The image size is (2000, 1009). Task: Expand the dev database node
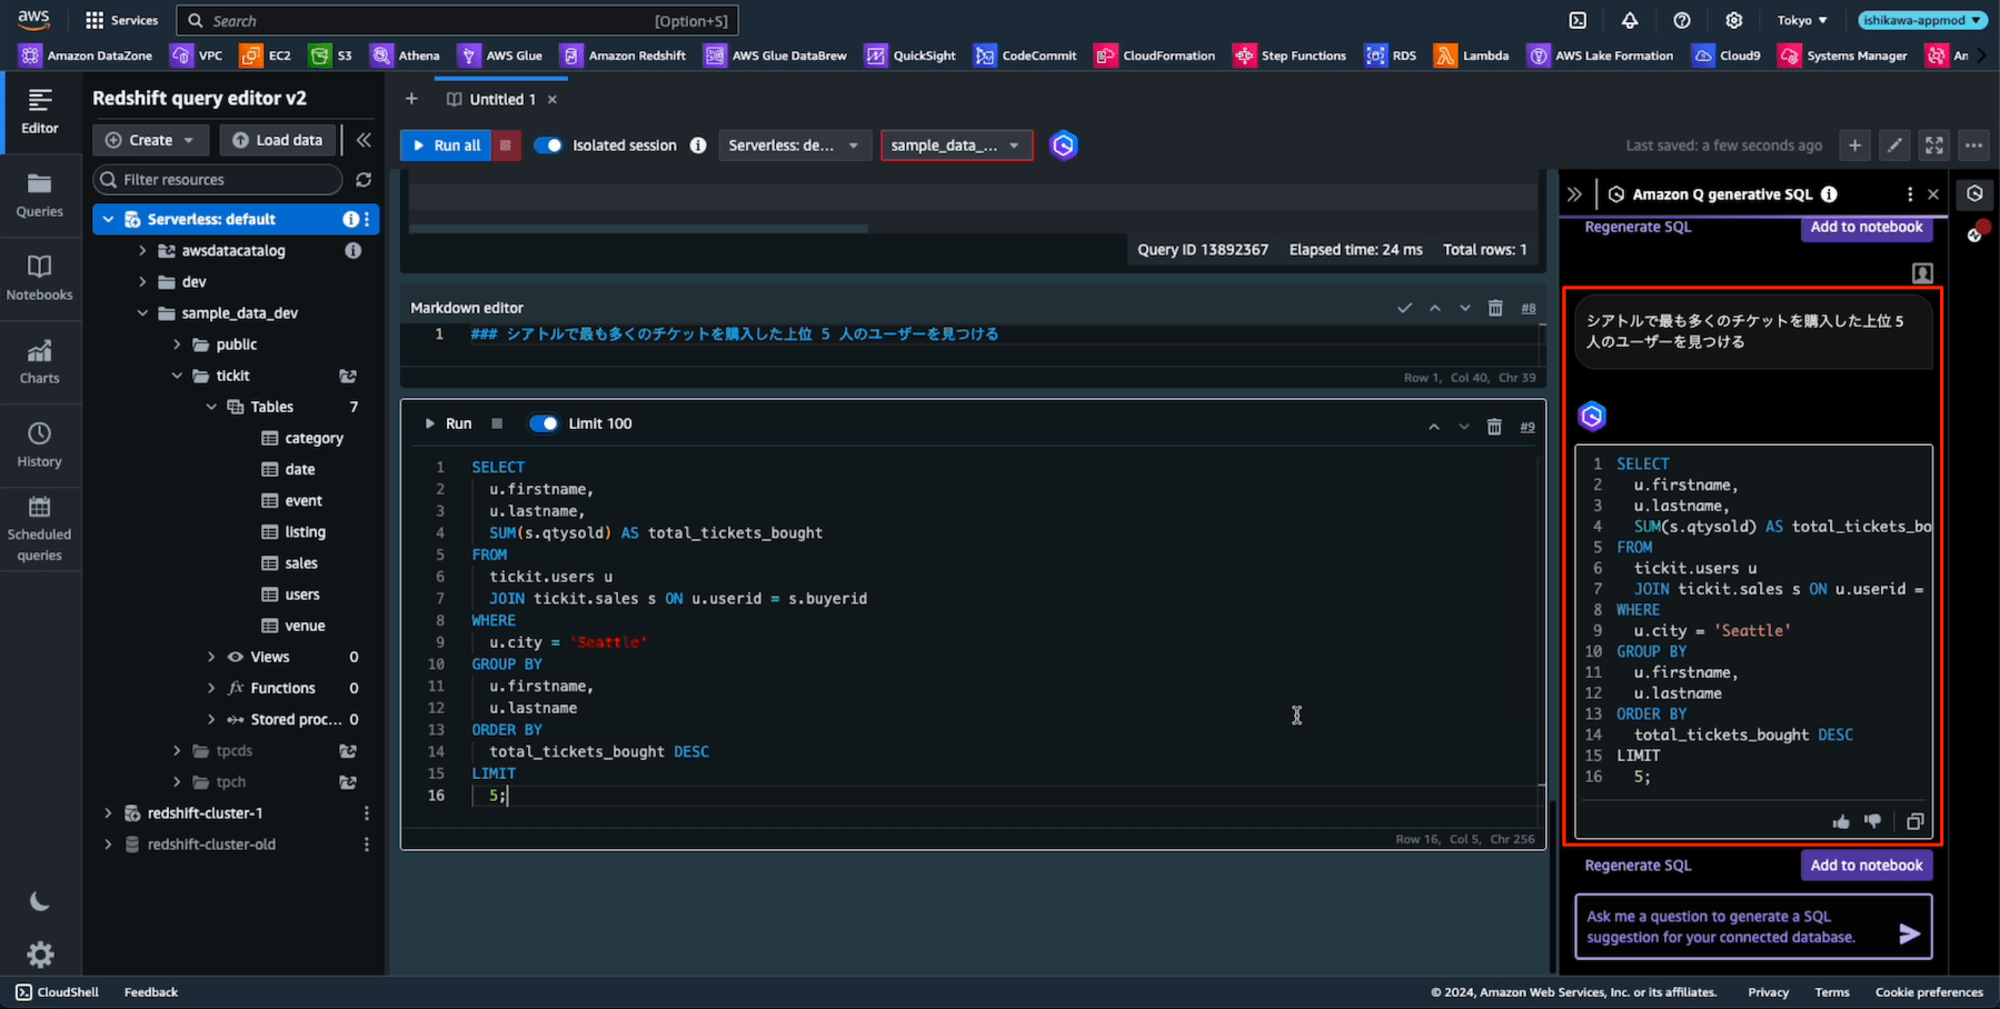[142, 282]
